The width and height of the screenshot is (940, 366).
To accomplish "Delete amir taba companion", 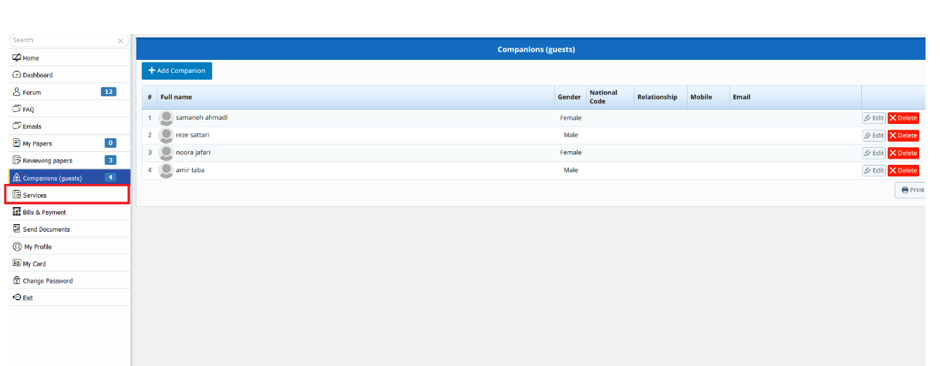I will 903,171.
